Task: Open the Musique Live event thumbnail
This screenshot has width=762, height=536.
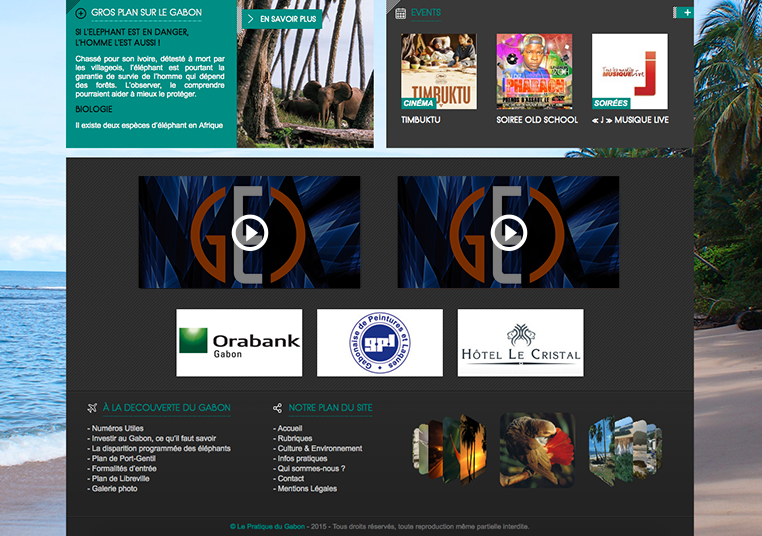Action: (x=629, y=71)
